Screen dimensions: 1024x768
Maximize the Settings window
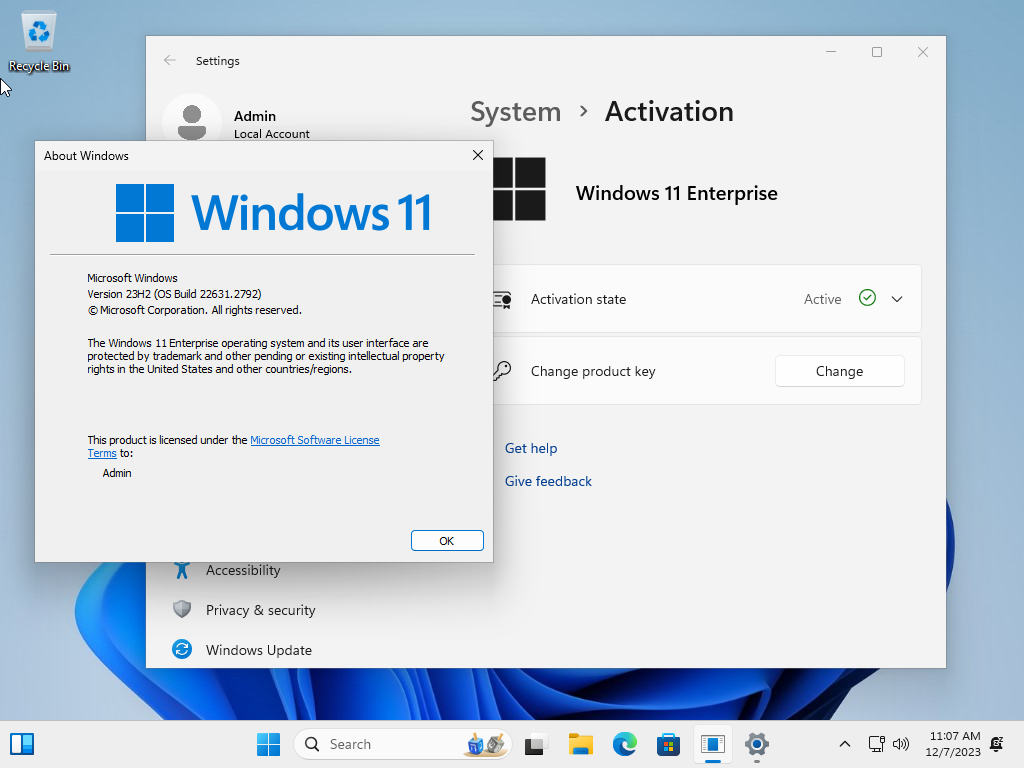(x=877, y=52)
